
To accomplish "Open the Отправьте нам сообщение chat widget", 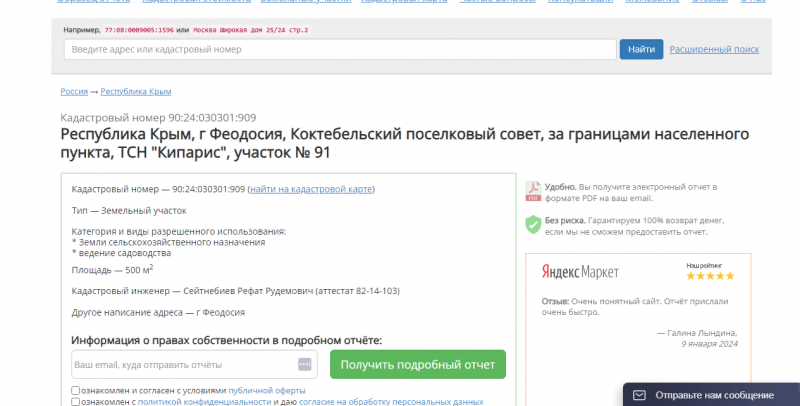I will click(x=711, y=395).
